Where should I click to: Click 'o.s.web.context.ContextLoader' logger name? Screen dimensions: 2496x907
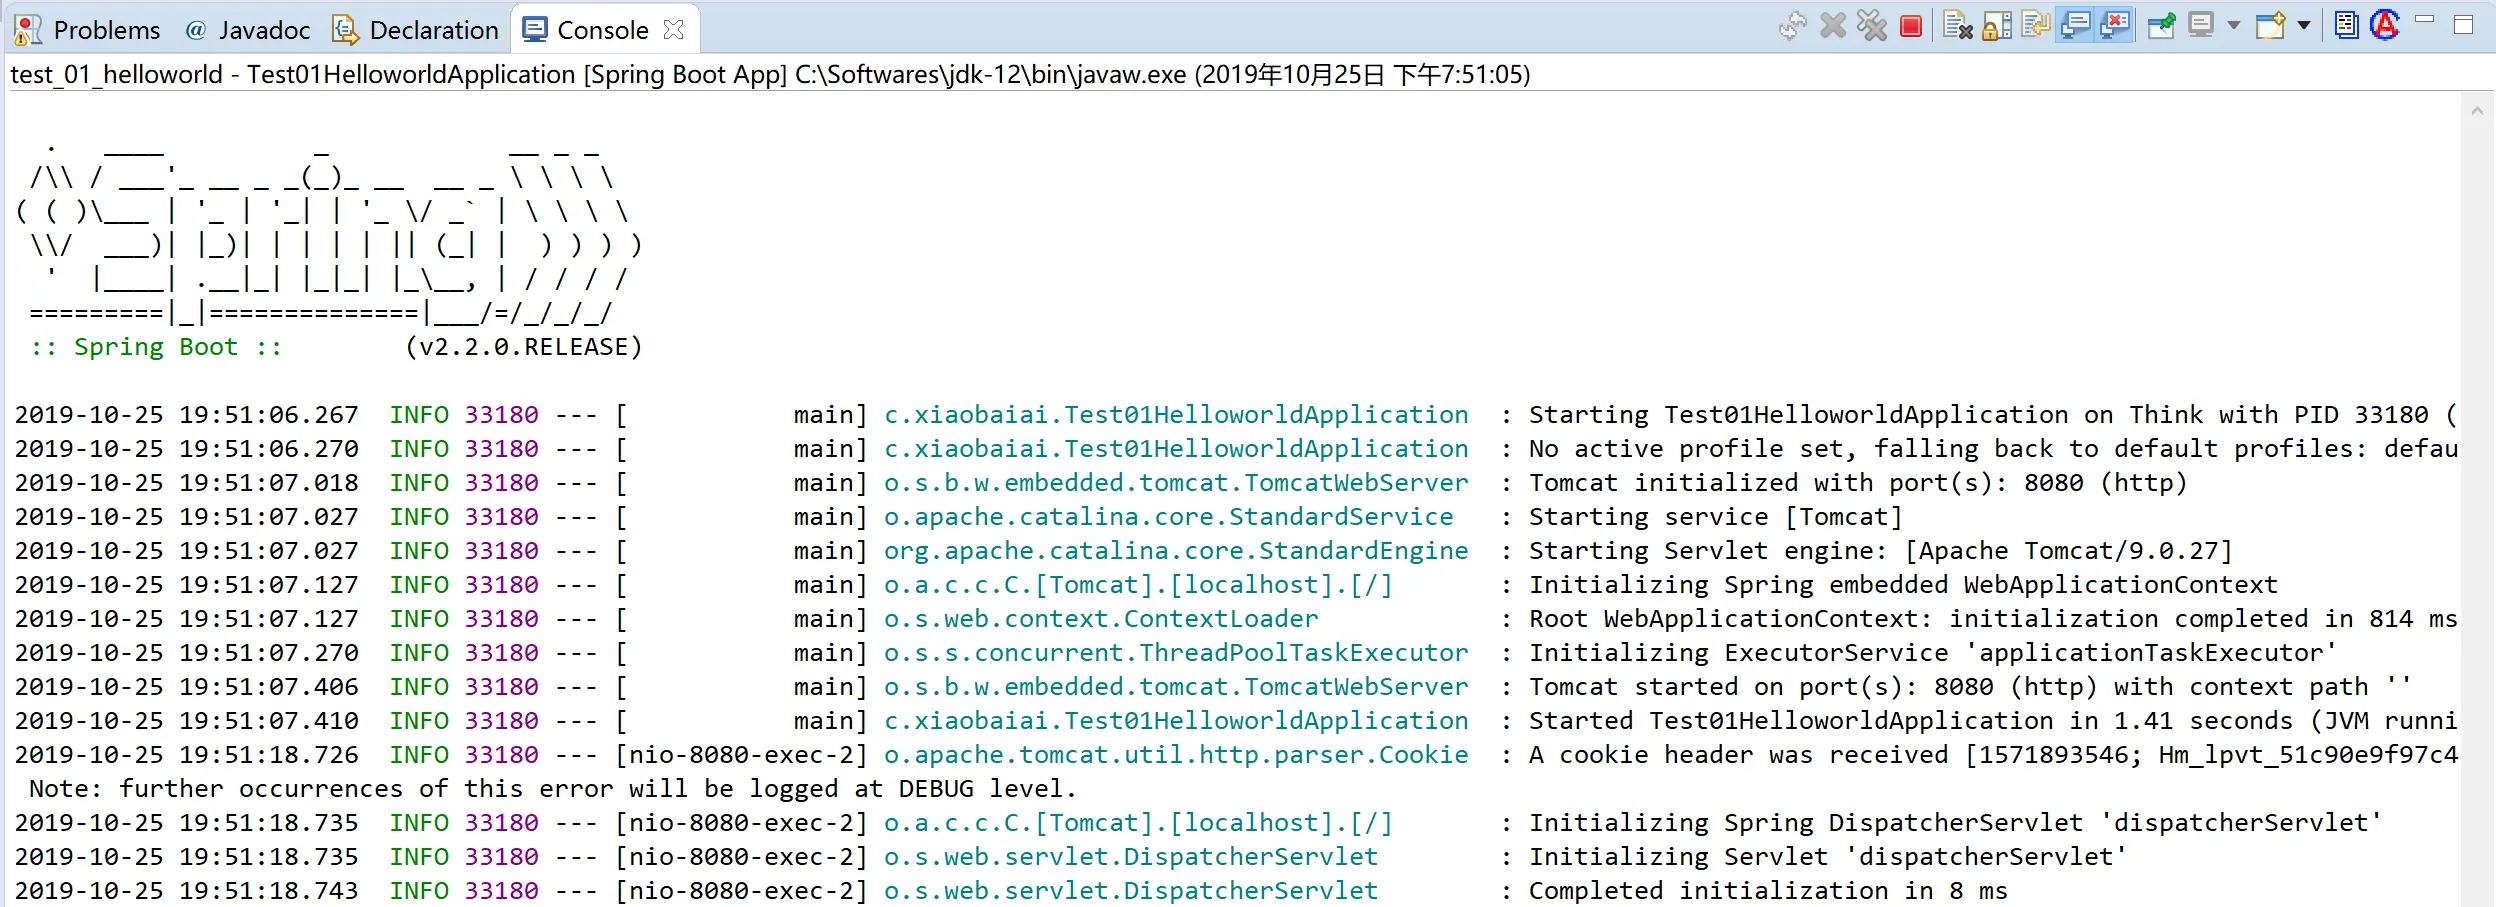click(1101, 619)
